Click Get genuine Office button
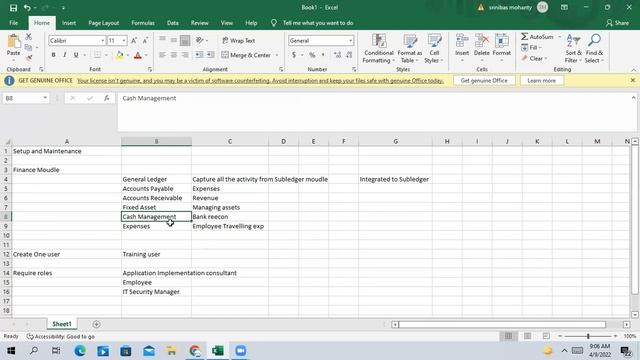 (x=484, y=80)
